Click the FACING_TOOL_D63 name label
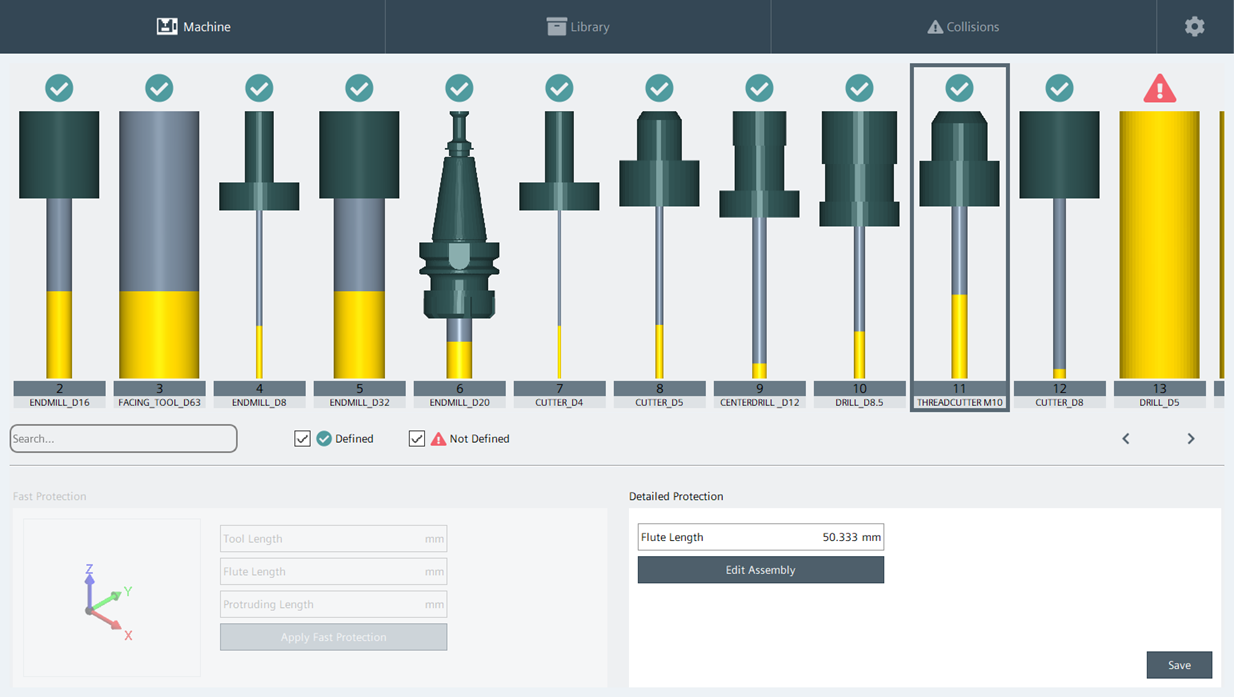Viewport: 1234px width, 697px height. [159, 402]
